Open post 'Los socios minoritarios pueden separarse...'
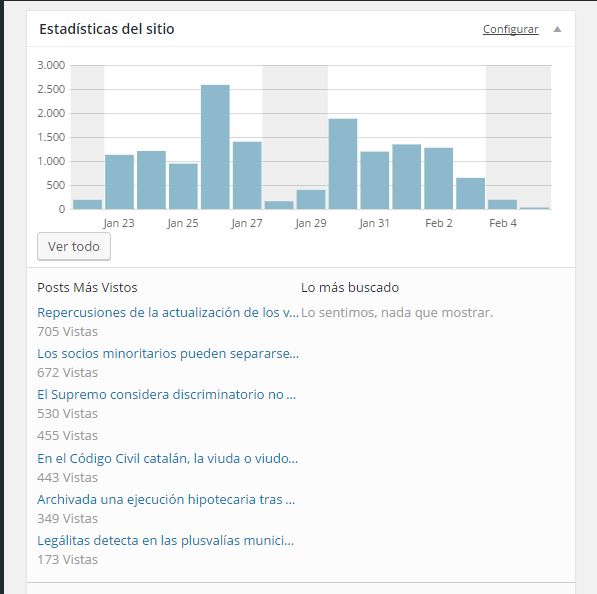The width and height of the screenshot is (597, 594). 168,354
